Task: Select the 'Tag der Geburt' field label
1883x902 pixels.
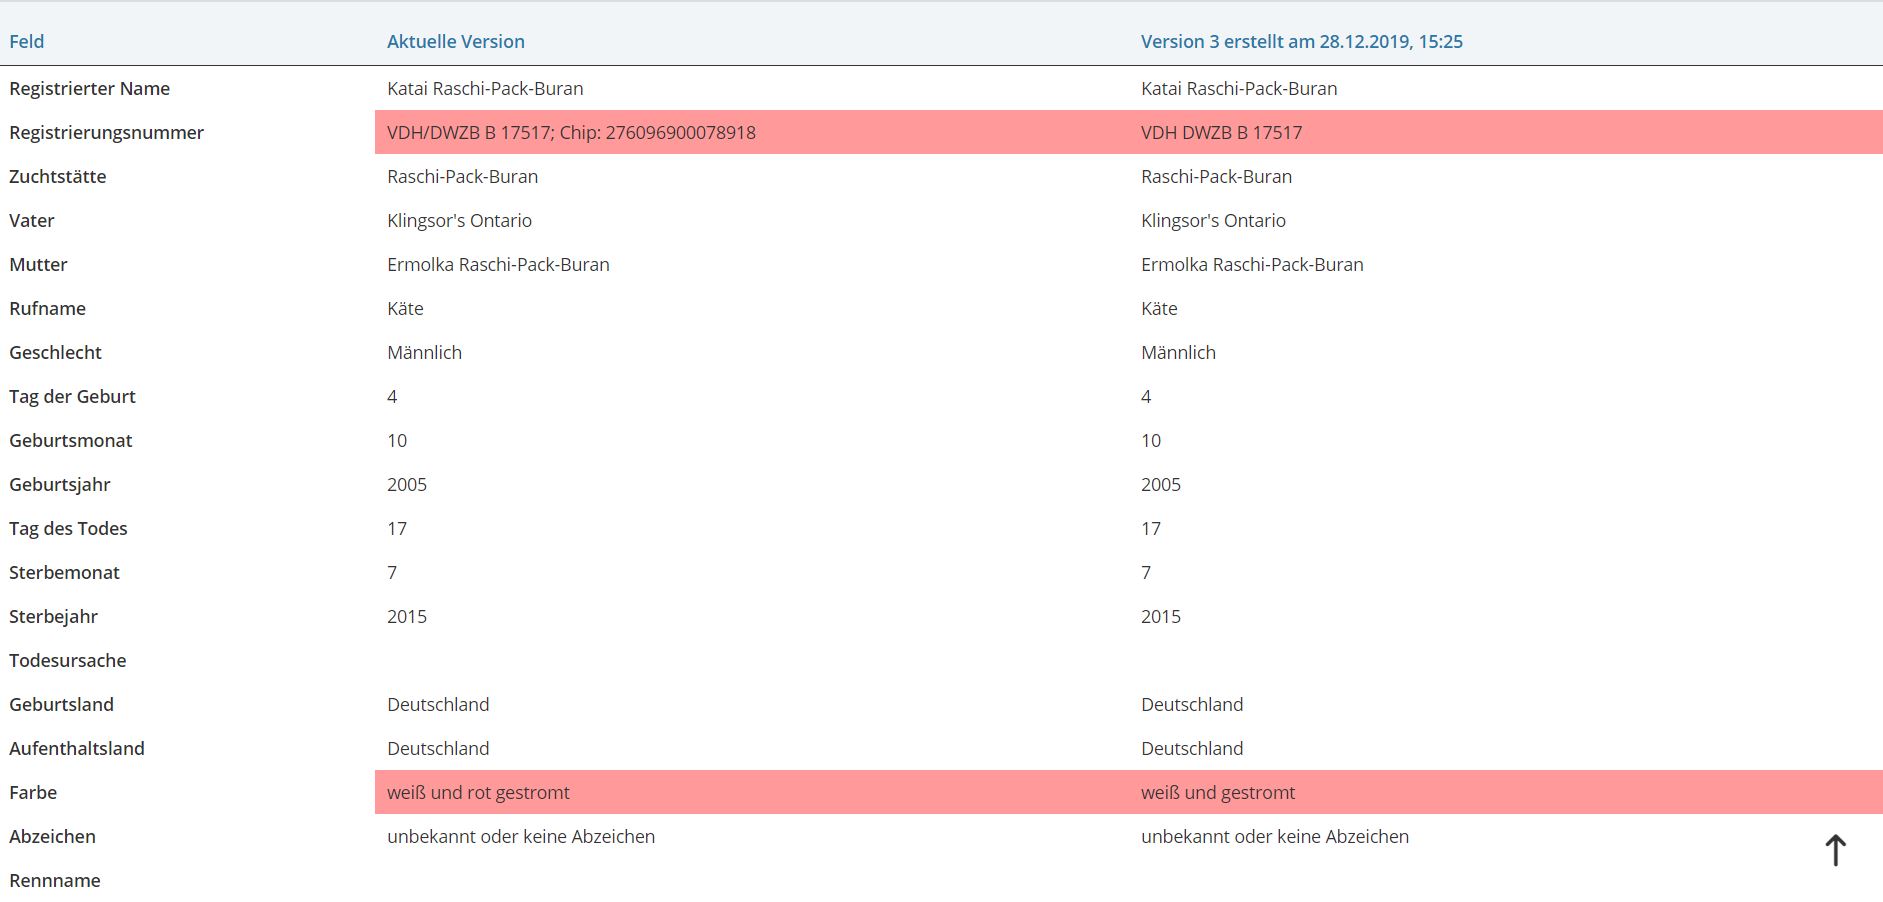Action: click(x=72, y=396)
